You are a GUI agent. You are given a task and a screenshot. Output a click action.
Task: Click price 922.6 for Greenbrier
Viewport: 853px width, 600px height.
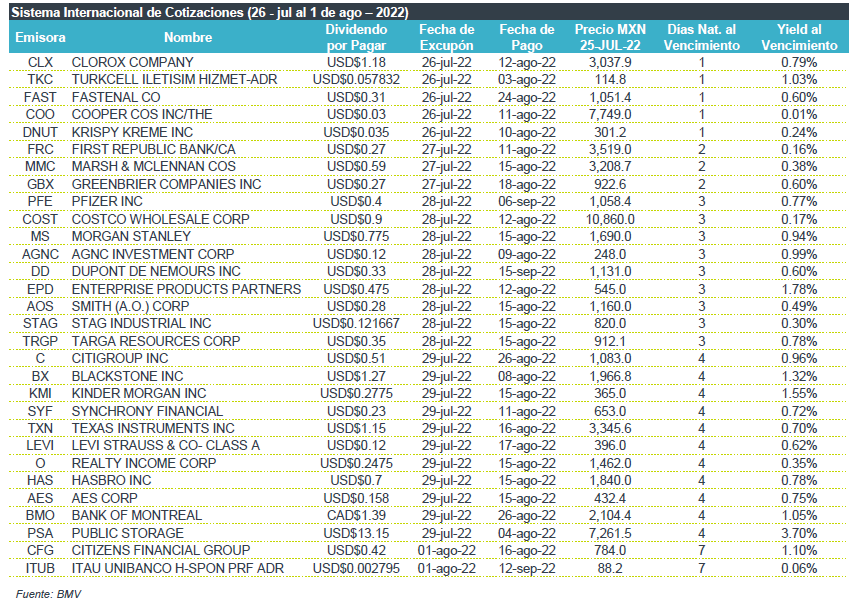(x=610, y=184)
